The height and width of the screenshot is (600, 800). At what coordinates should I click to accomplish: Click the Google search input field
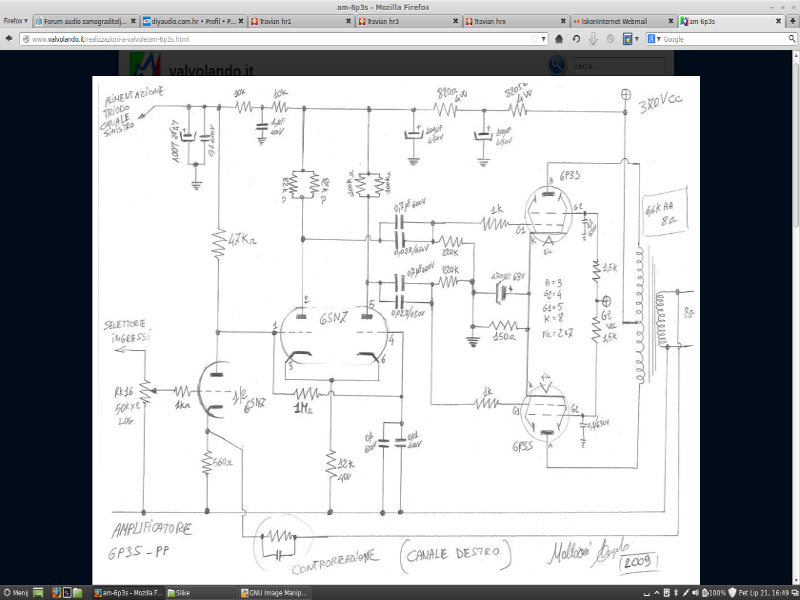click(x=722, y=39)
